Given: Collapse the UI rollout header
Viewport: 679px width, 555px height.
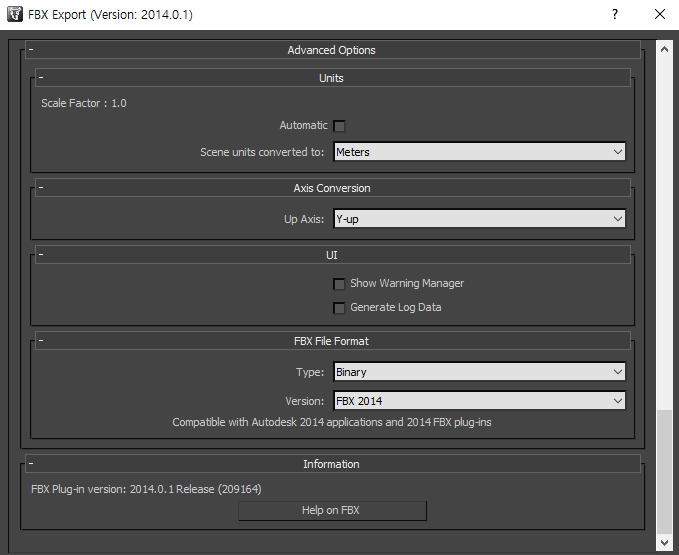Looking at the screenshot, I should (x=332, y=255).
